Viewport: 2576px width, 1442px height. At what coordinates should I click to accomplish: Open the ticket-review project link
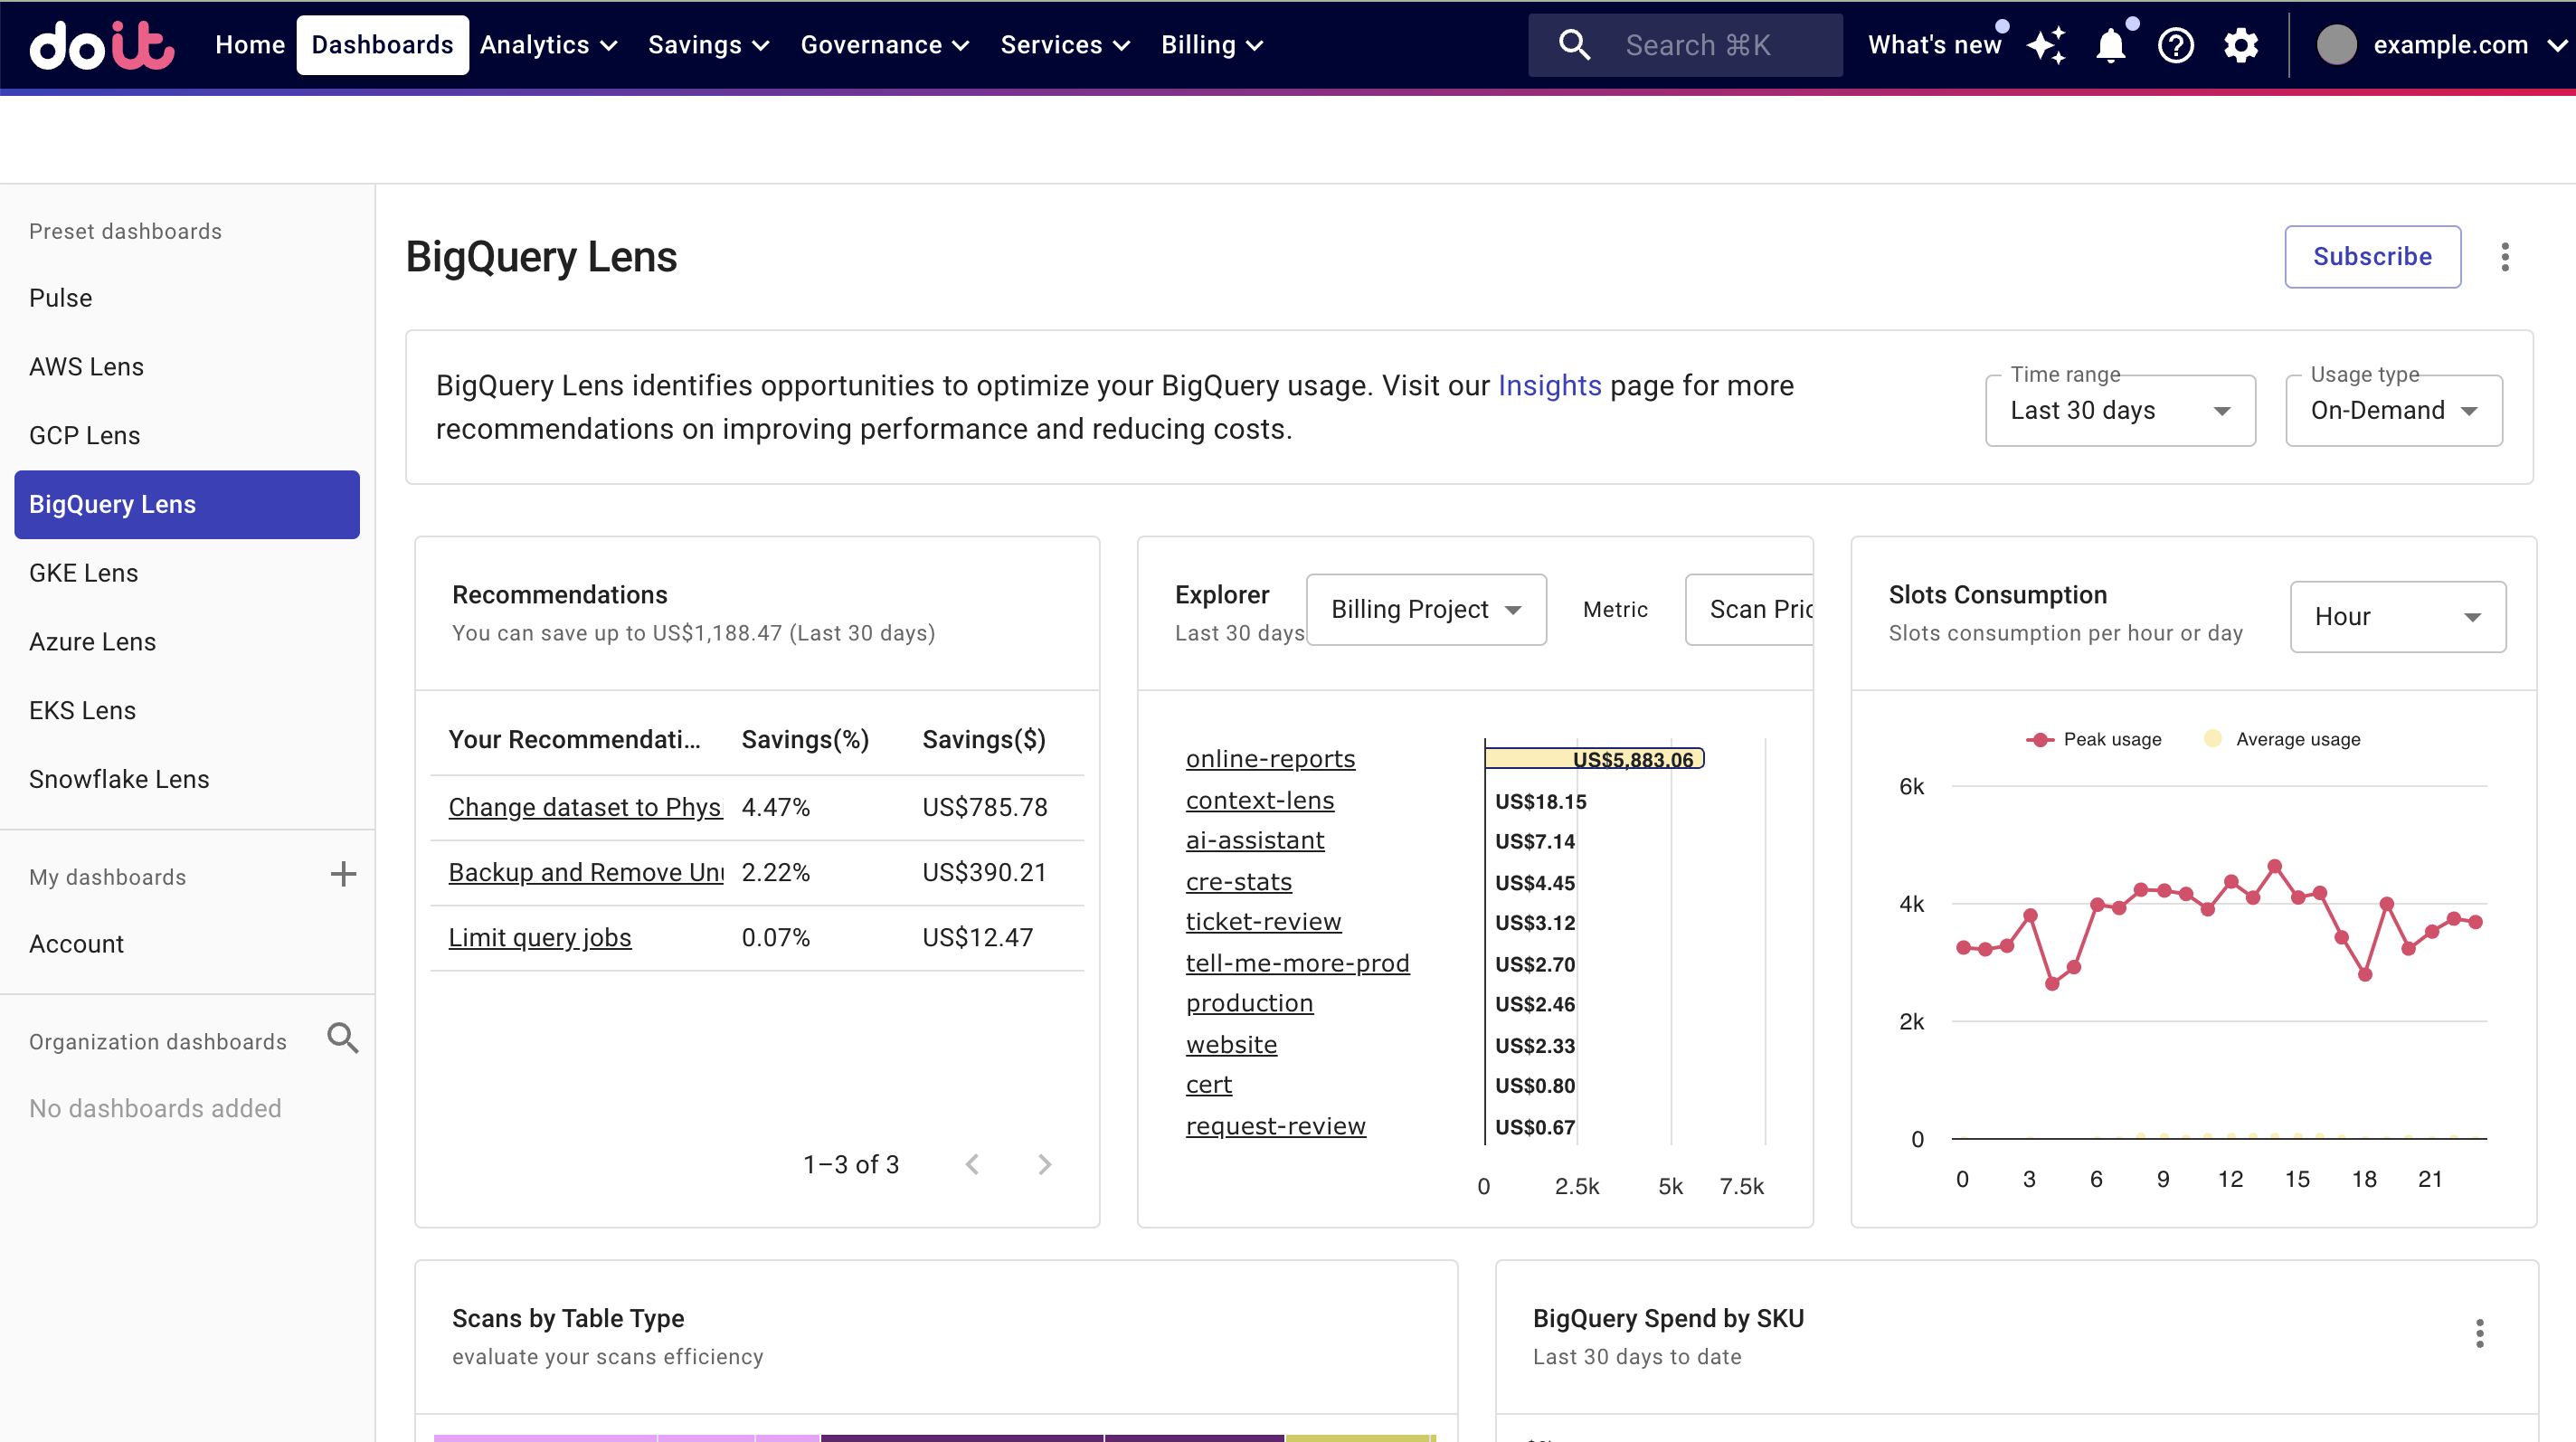click(x=1263, y=922)
